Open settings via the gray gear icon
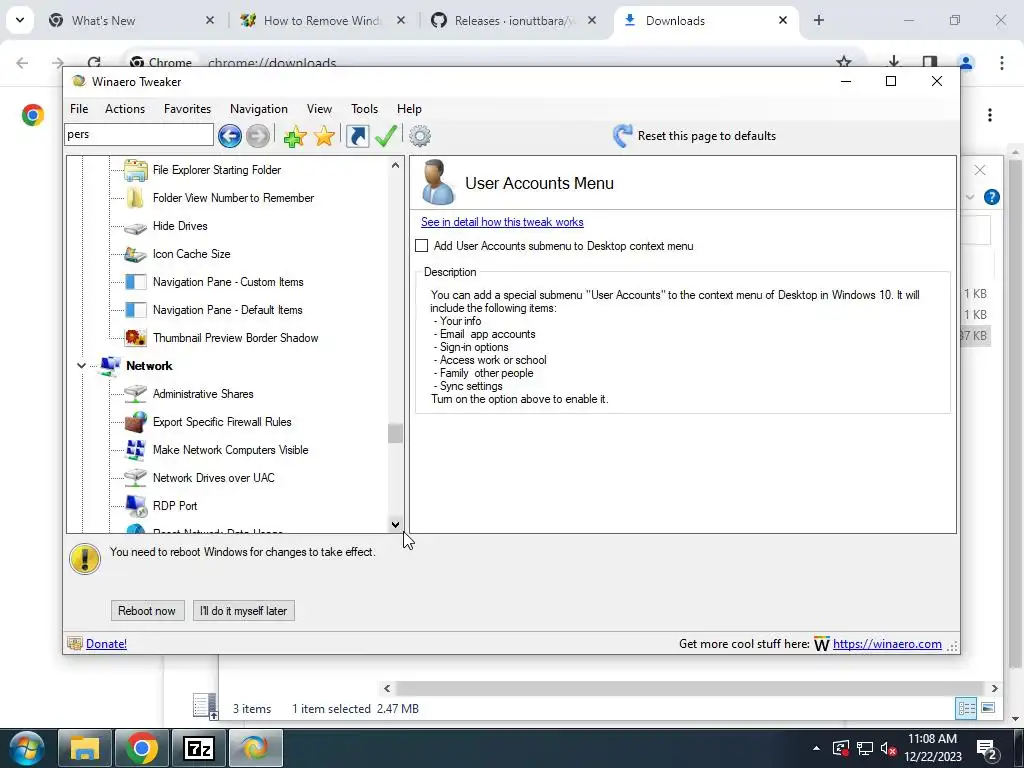Image resolution: width=1024 pixels, height=768 pixels. click(420, 136)
